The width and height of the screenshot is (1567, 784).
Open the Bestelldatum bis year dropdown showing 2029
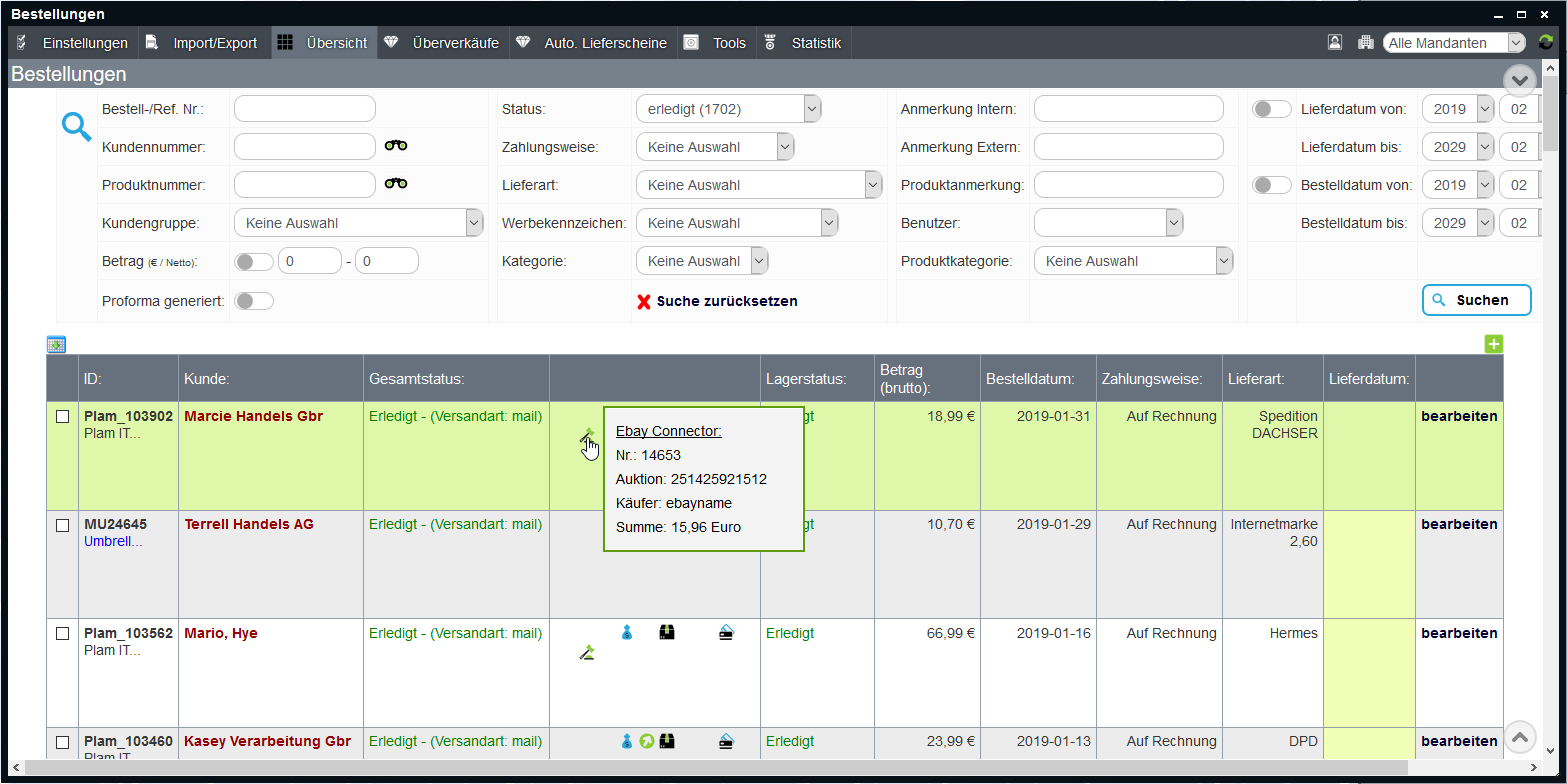click(1457, 223)
